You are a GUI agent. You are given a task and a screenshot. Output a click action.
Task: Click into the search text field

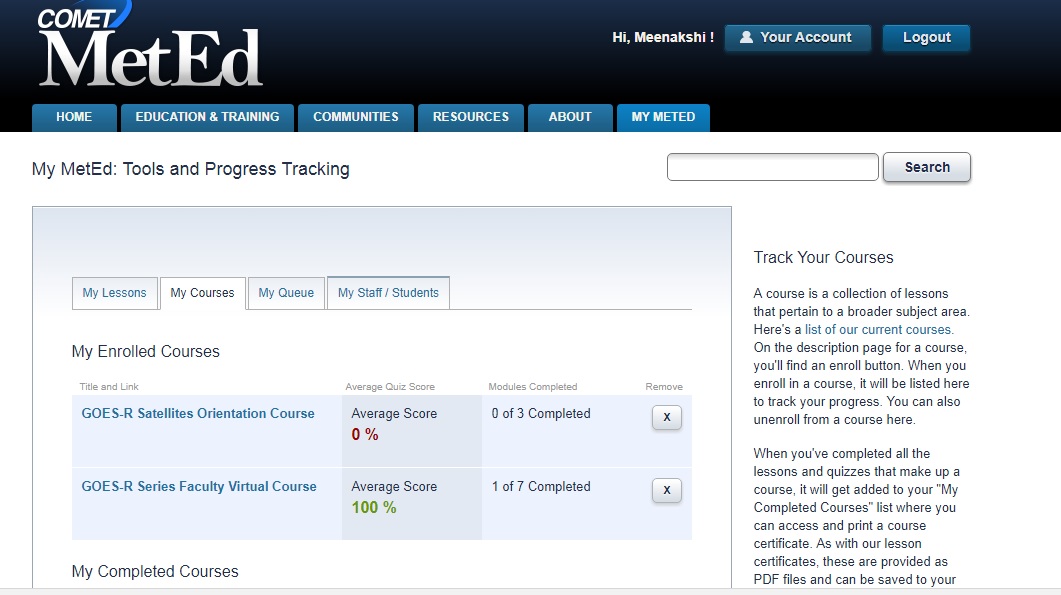point(773,167)
